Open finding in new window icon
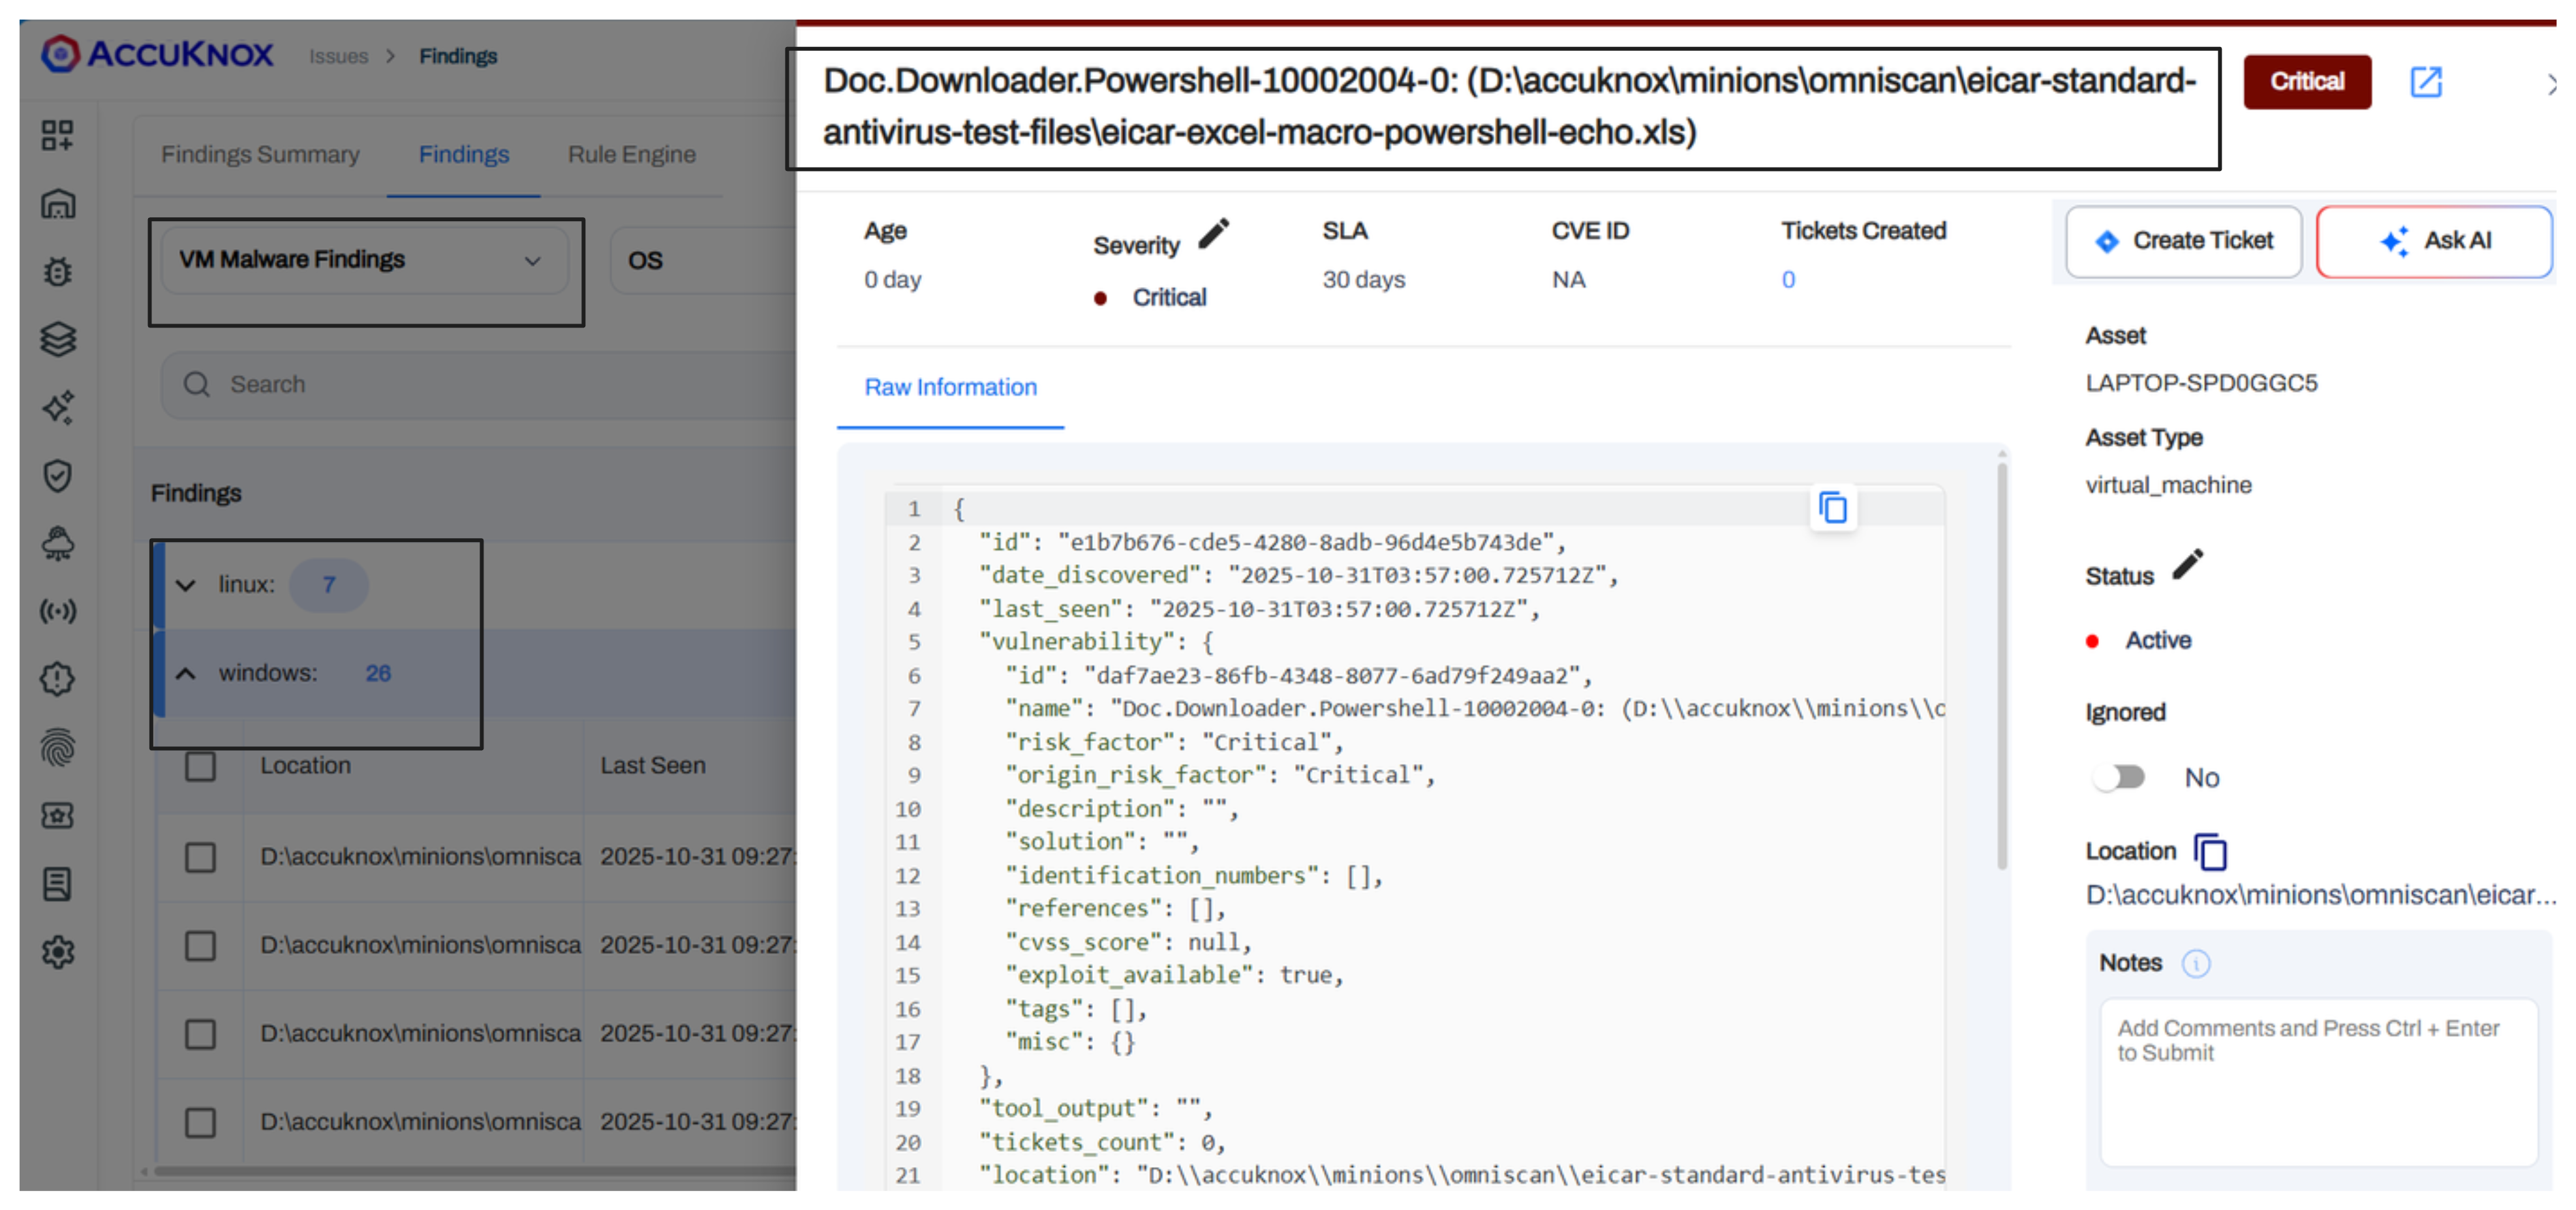2576x1210 pixels. (x=2425, y=82)
